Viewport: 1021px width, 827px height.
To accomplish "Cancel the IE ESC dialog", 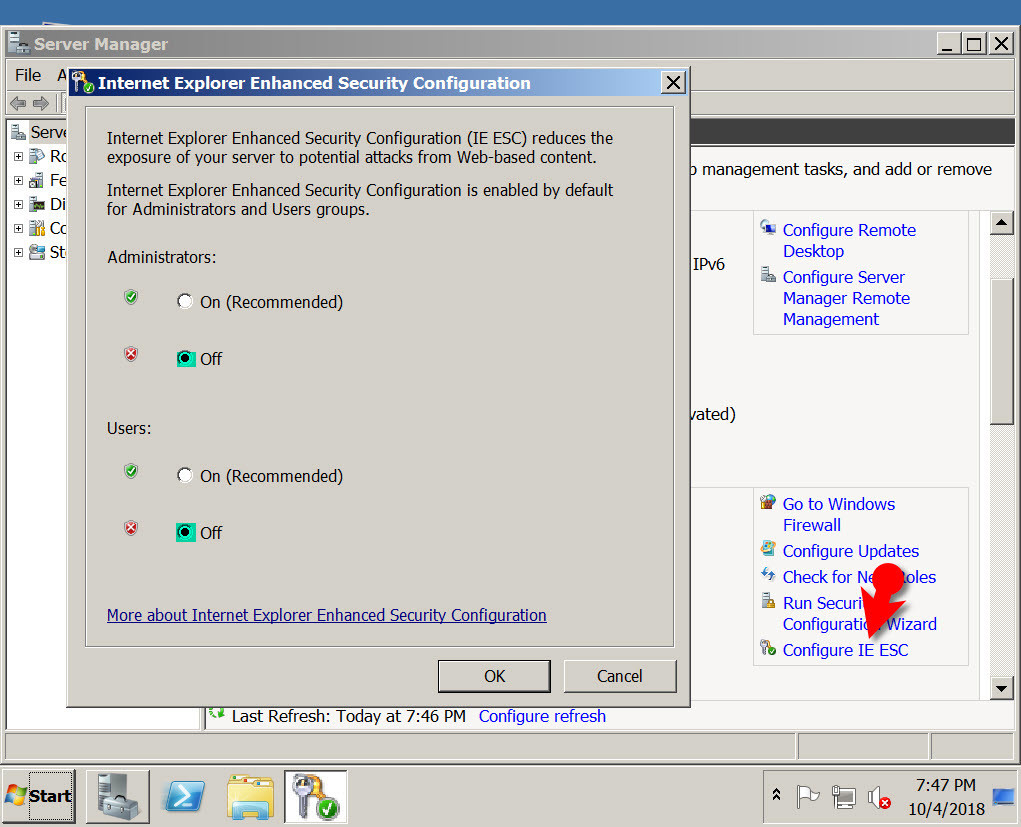I will tap(620, 676).
